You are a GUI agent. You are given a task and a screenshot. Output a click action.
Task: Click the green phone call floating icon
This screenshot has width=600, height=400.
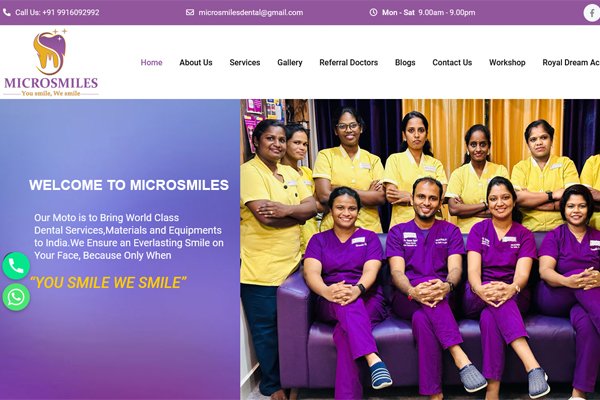(16, 266)
